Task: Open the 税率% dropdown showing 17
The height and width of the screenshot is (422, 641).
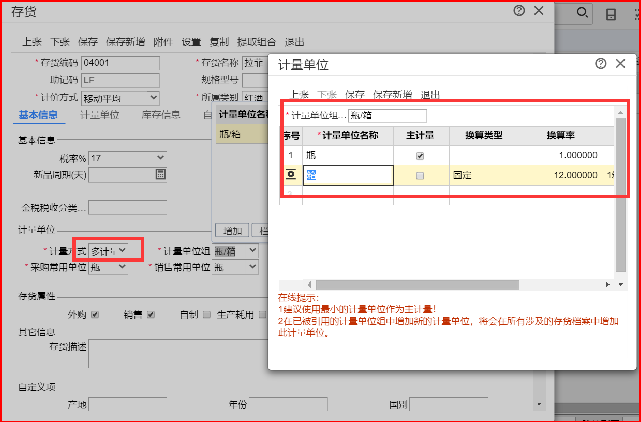Action: [x=127, y=158]
